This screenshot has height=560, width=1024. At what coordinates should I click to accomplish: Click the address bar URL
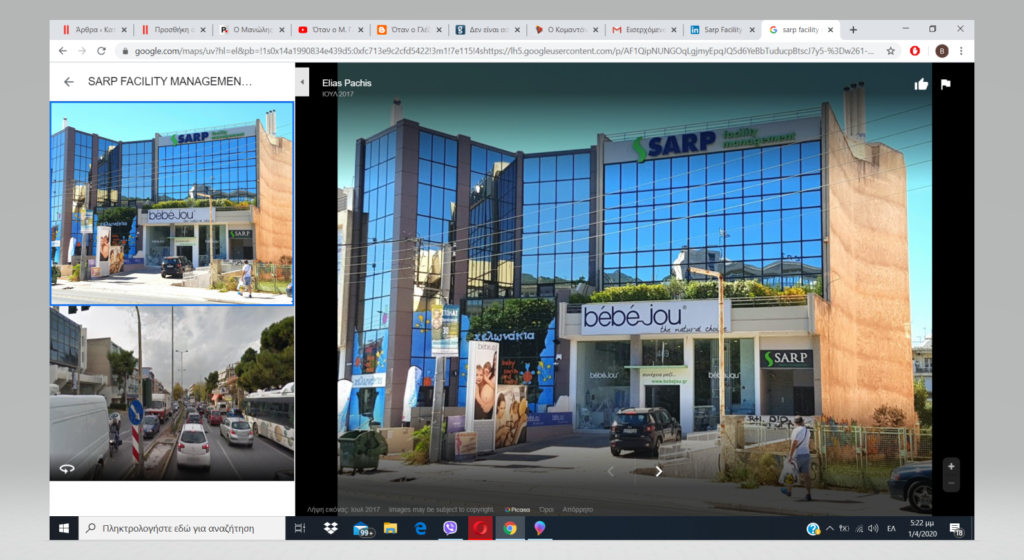point(503,51)
